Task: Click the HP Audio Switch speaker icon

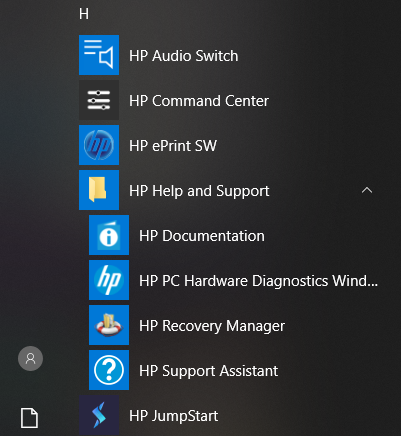Action: coord(99,55)
